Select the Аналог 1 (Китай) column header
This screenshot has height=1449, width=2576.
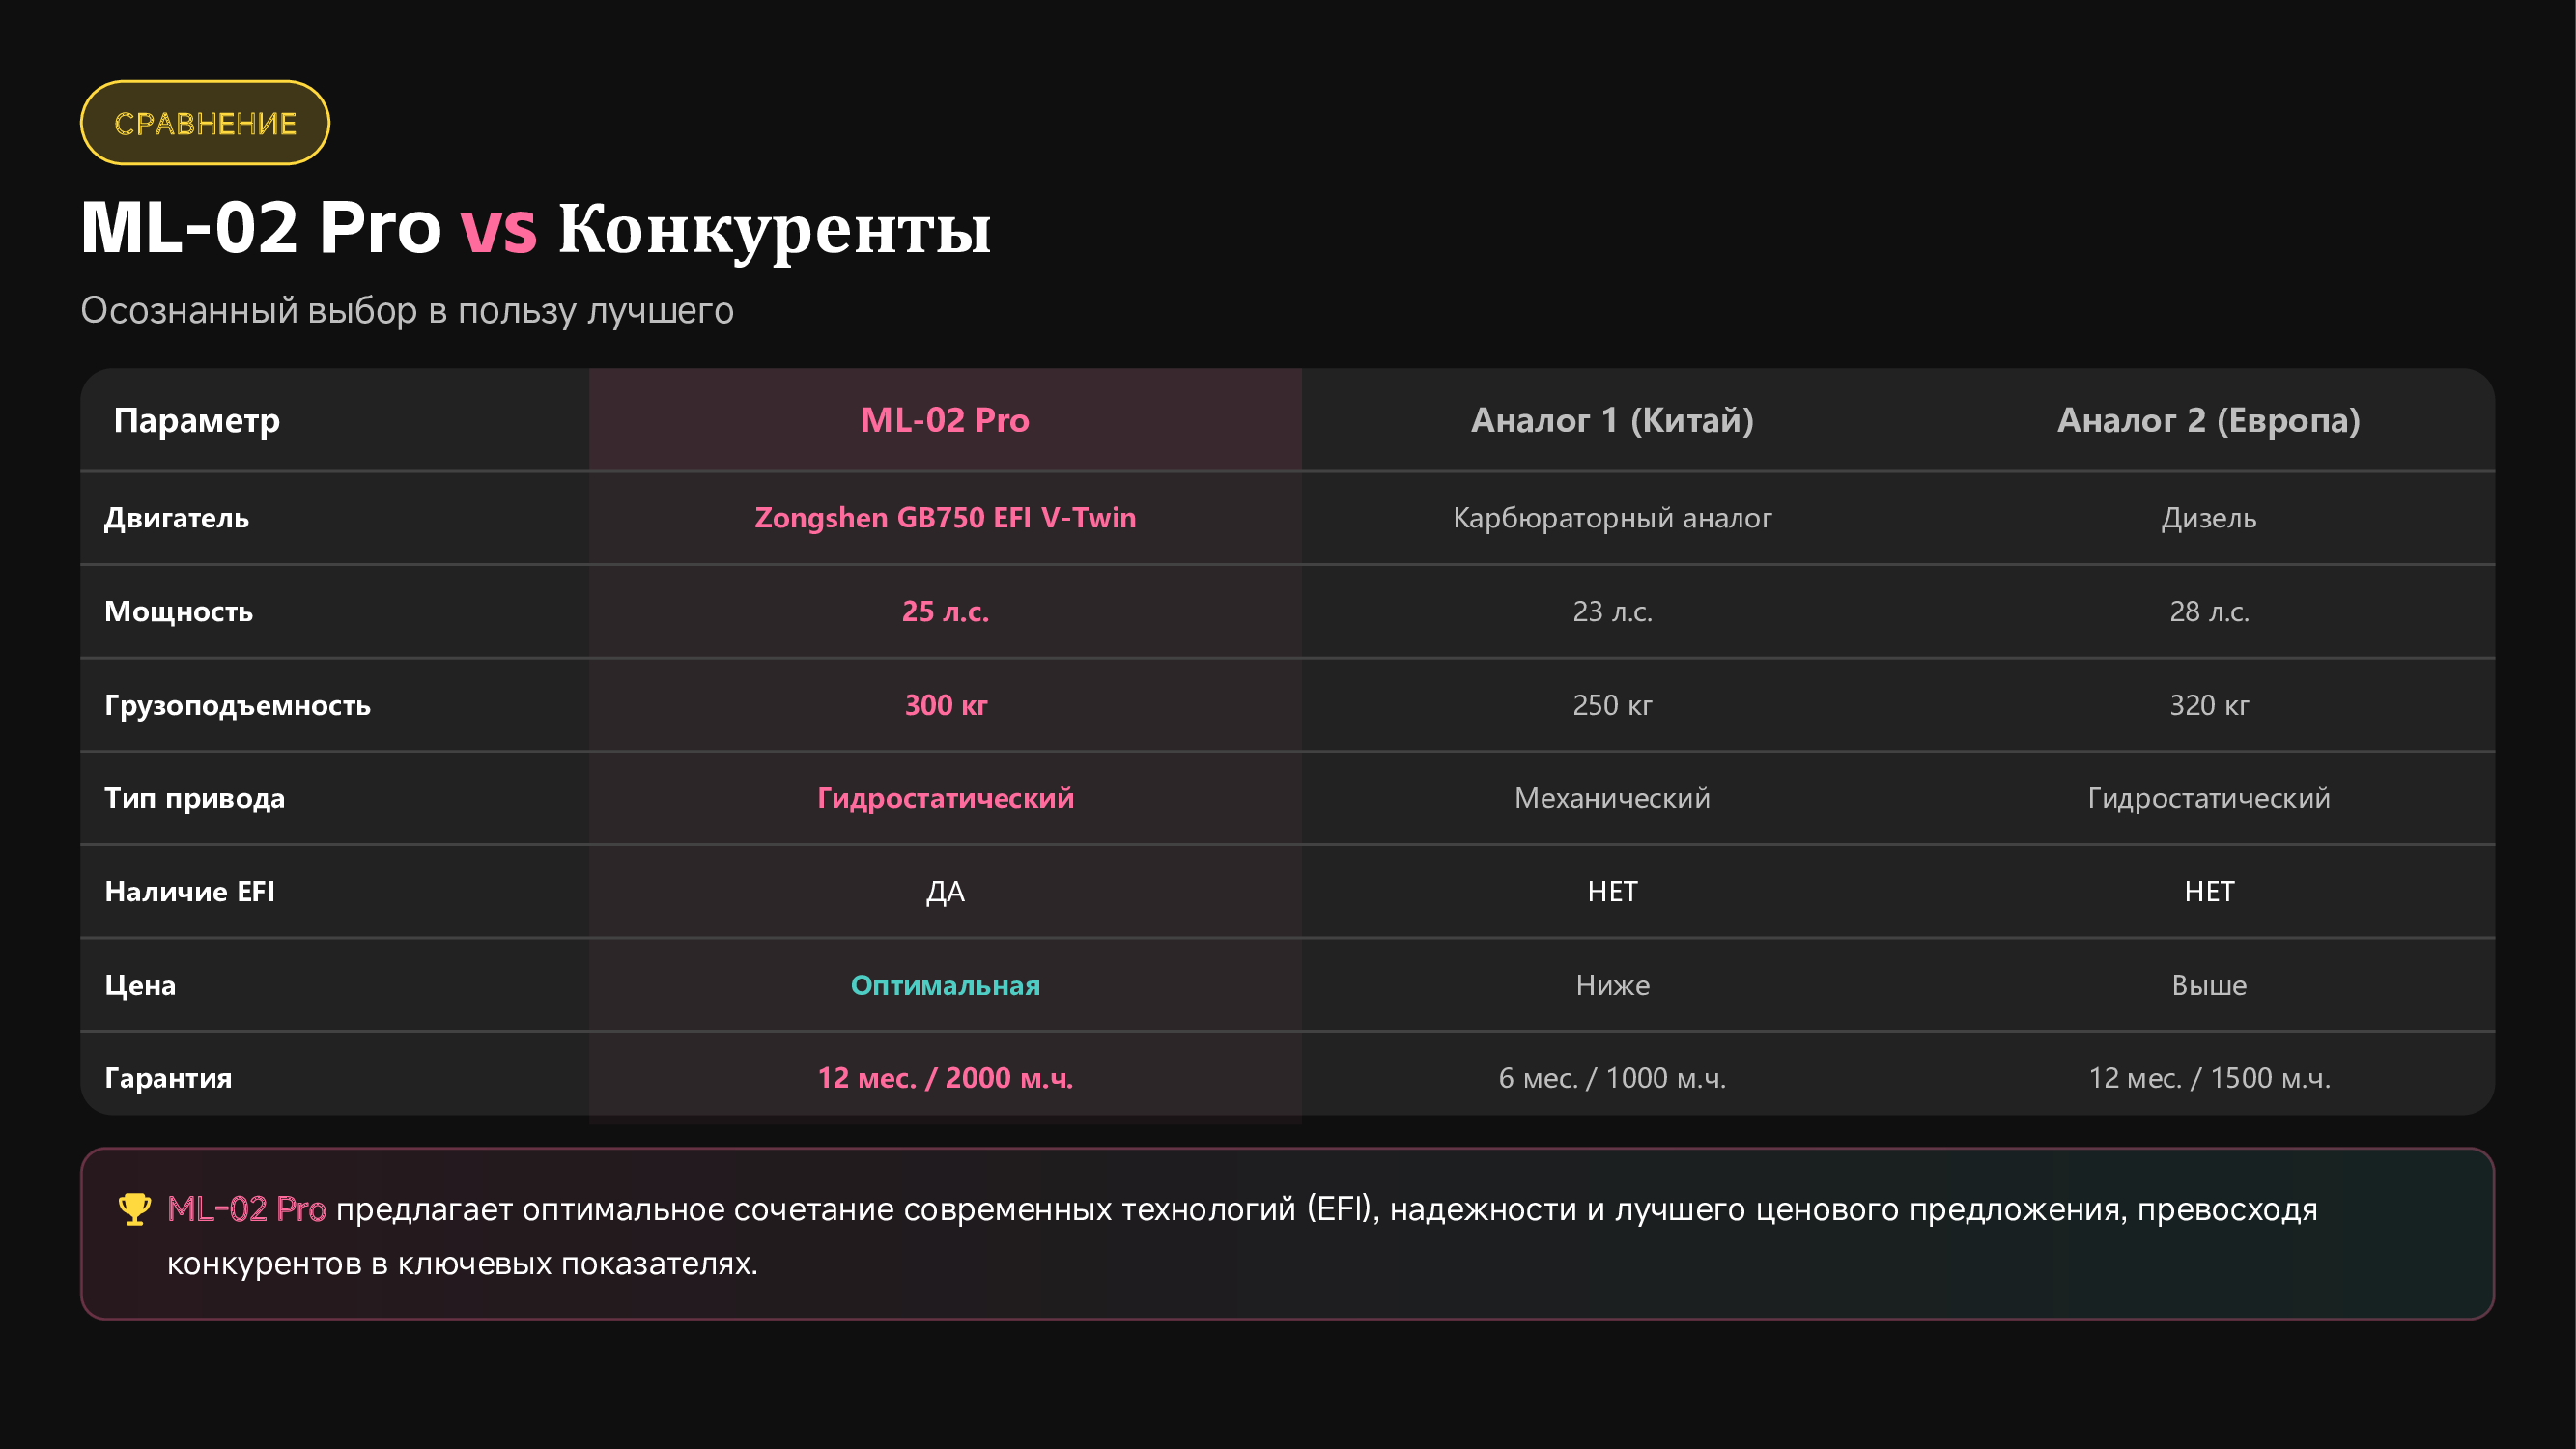[1612, 420]
